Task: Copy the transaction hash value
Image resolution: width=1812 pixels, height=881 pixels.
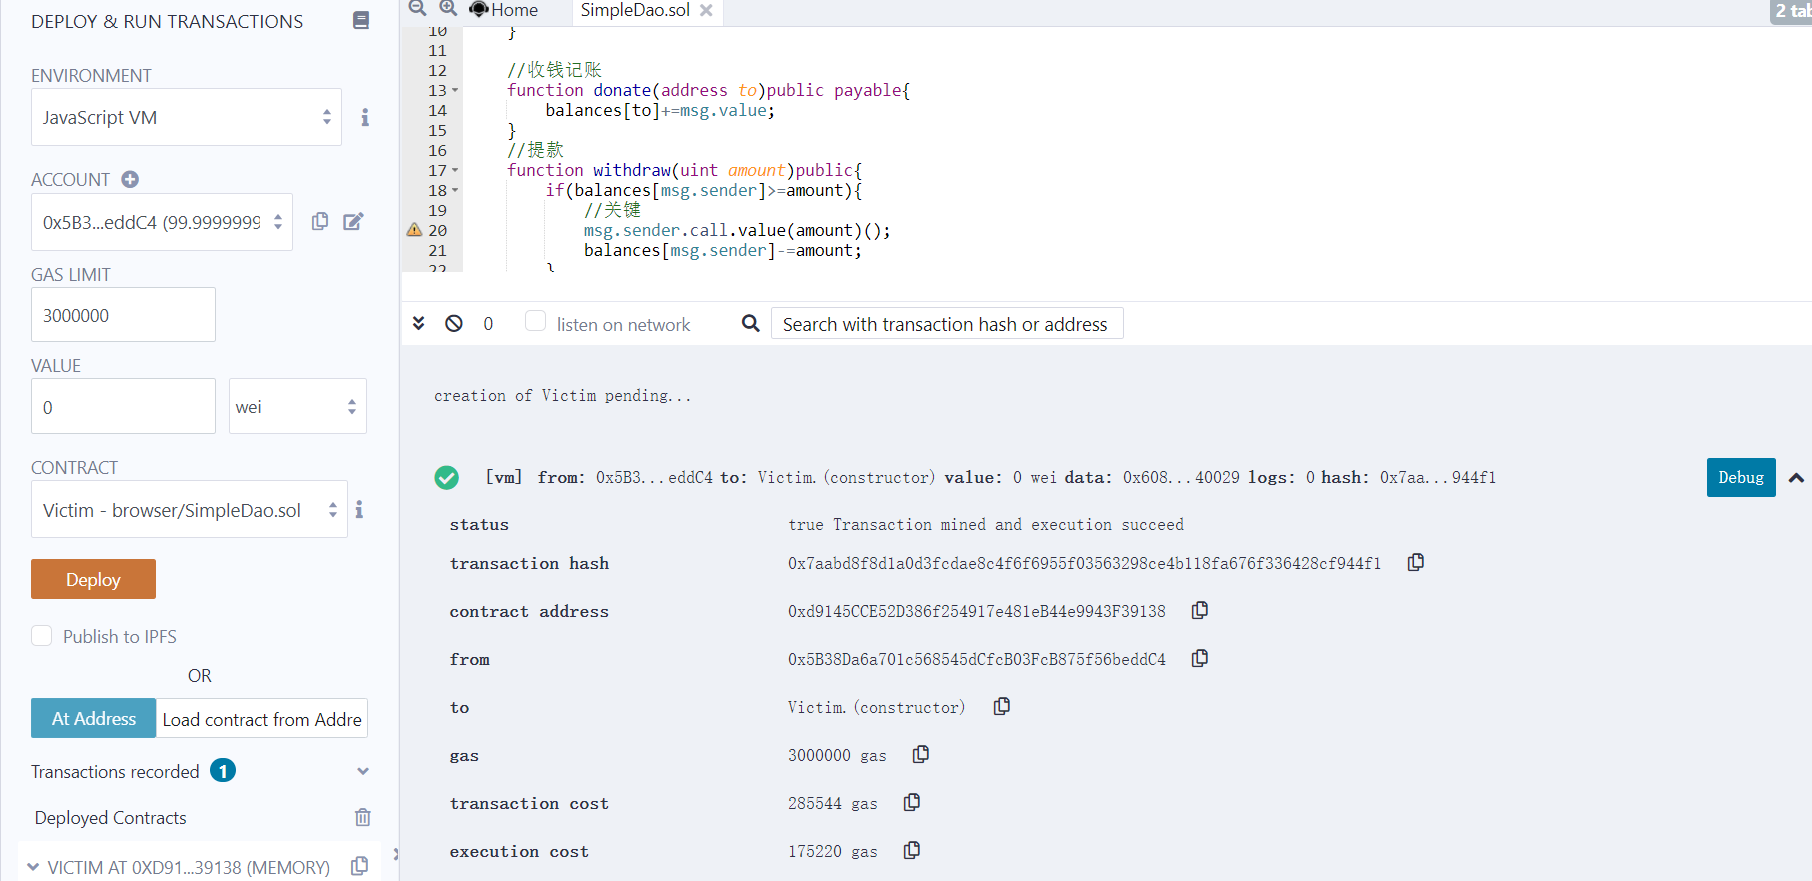Action: pyautogui.click(x=1416, y=563)
